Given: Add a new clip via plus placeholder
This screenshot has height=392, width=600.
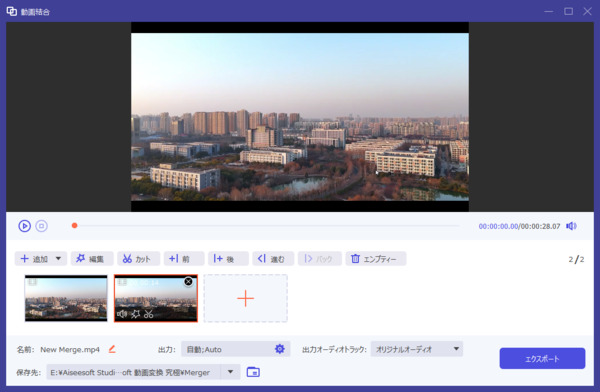Looking at the screenshot, I should [246, 298].
